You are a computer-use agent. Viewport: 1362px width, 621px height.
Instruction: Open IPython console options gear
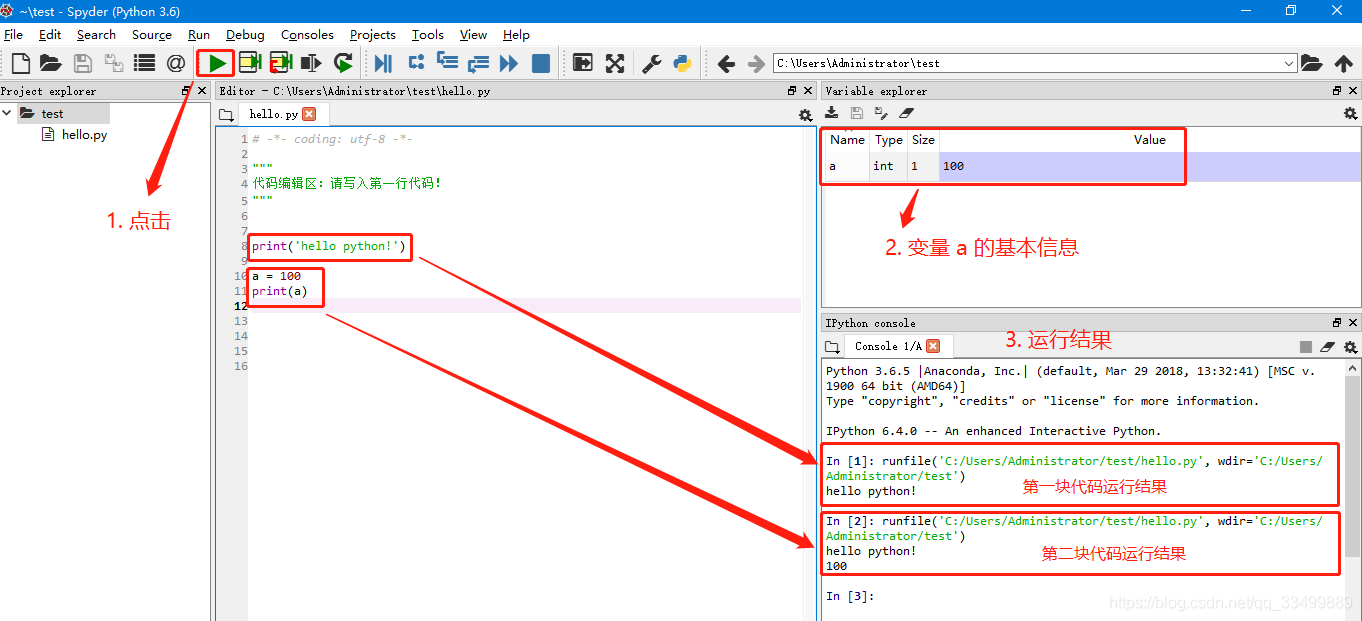(x=1350, y=347)
